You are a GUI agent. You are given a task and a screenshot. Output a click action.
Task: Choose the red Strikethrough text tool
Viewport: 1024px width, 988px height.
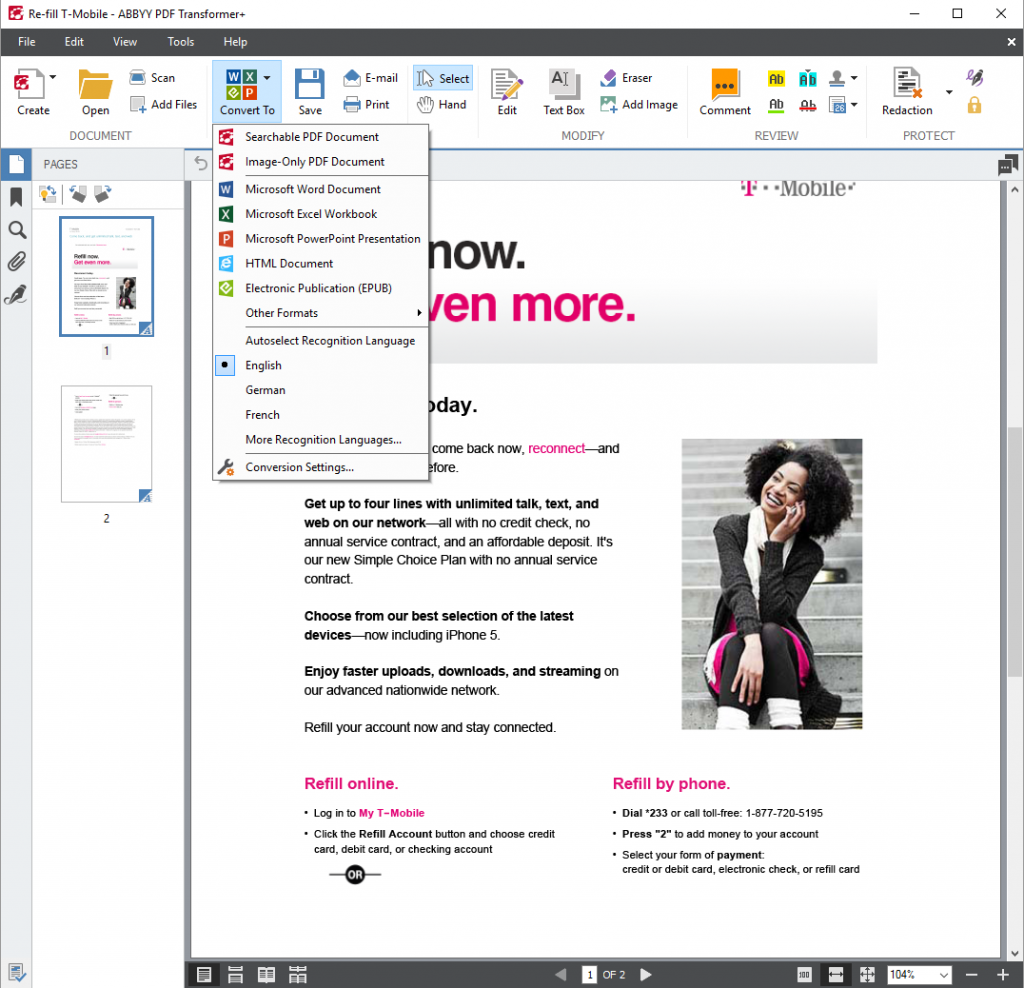click(808, 105)
